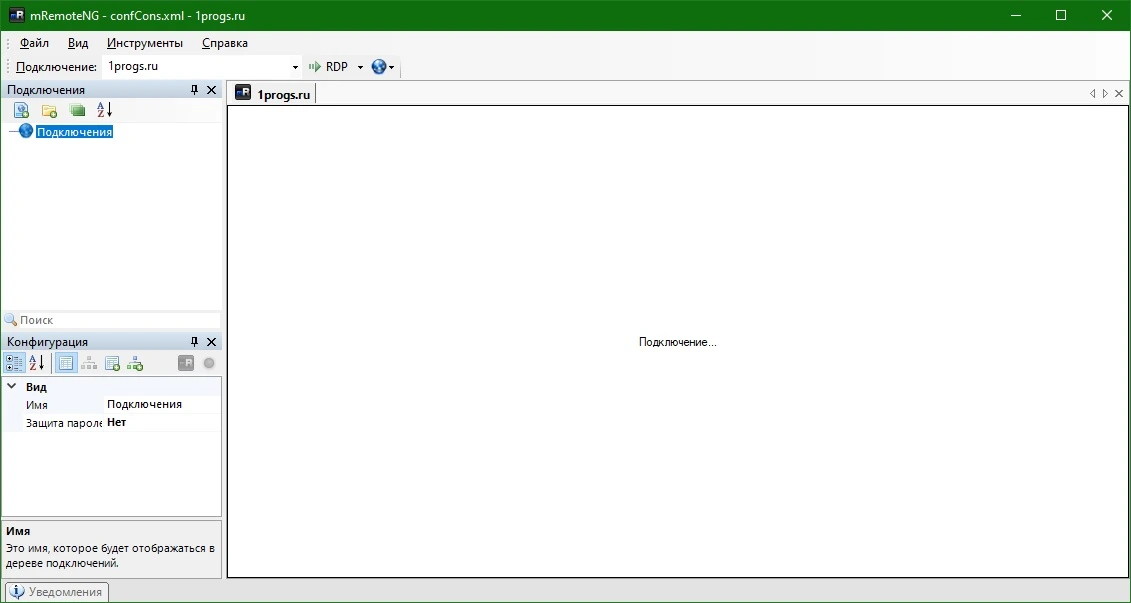Switch config grid to categorized view
The width and height of the screenshot is (1131, 603).
click(x=14, y=363)
